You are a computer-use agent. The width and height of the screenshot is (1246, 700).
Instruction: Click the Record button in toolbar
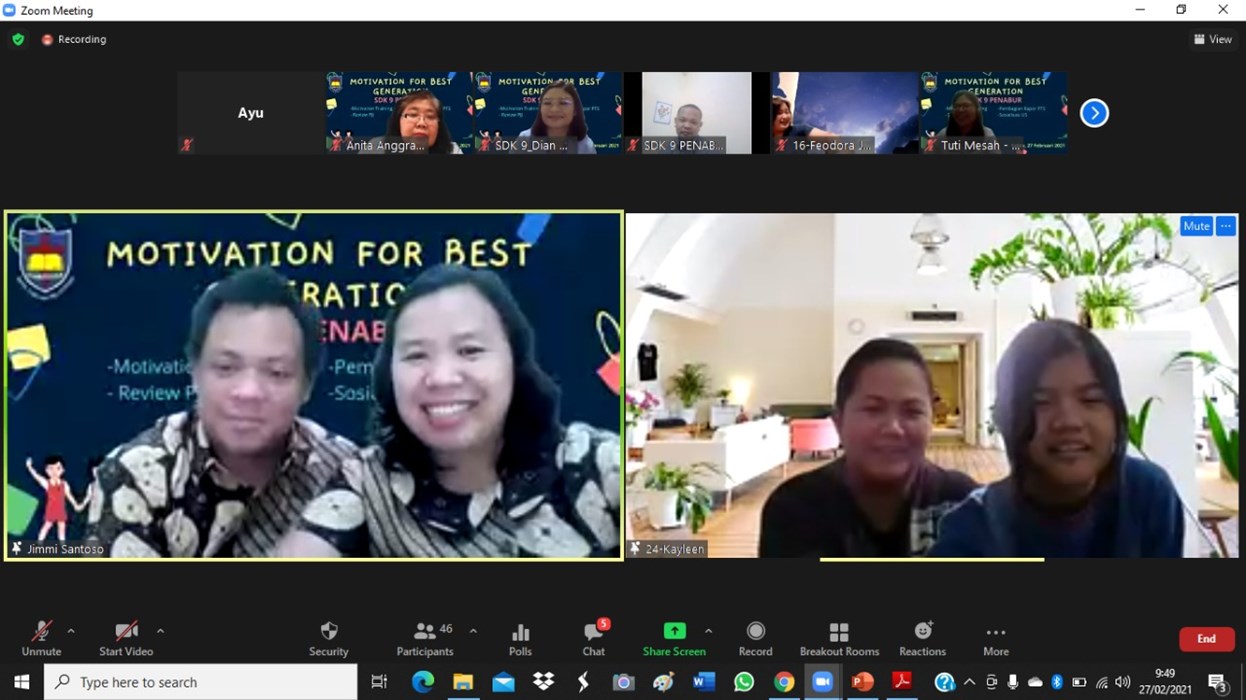756,638
